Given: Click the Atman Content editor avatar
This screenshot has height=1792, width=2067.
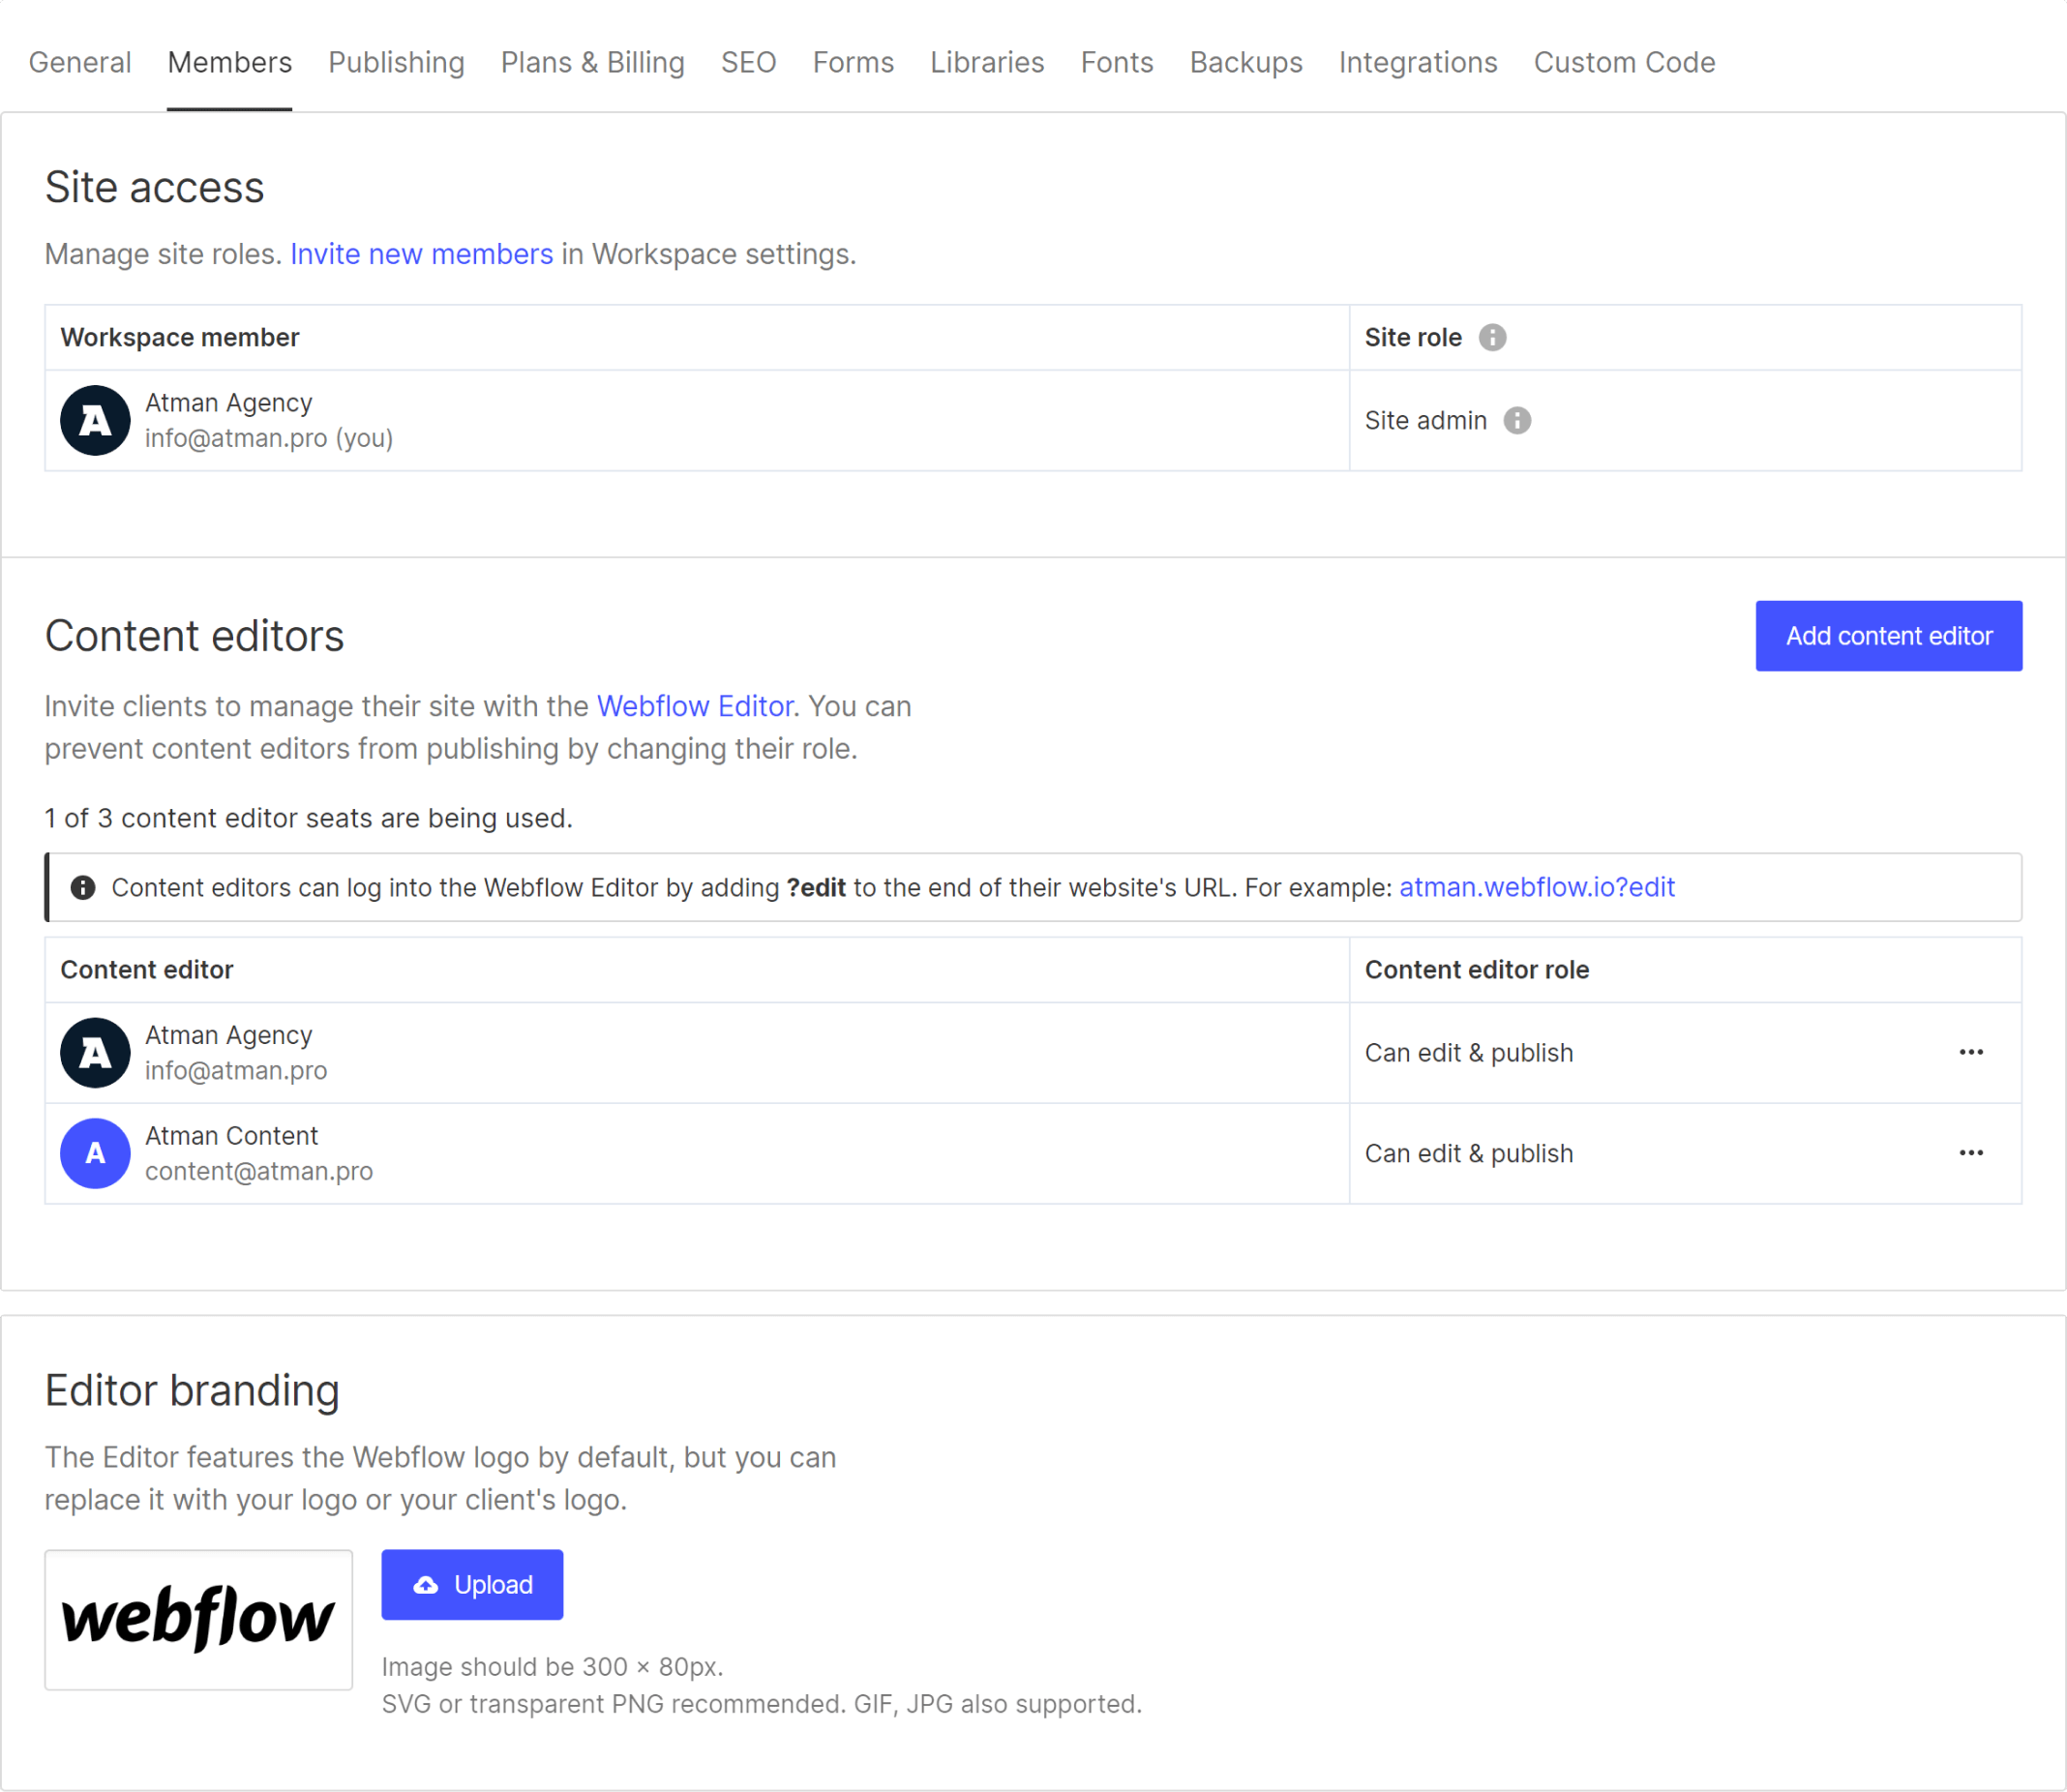Looking at the screenshot, I should click(x=93, y=1152).
